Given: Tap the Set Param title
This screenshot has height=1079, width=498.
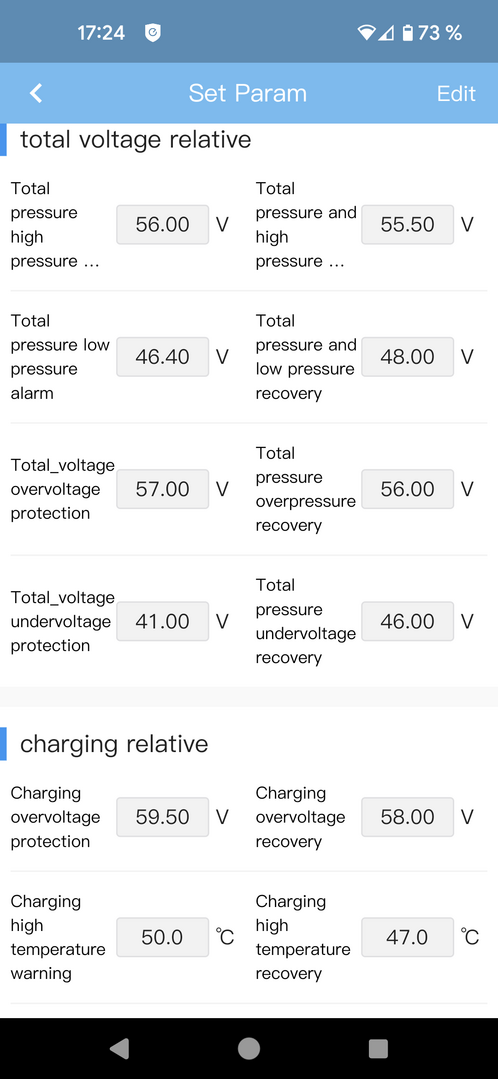Looking at the screenshot, I should coord(248,93).
